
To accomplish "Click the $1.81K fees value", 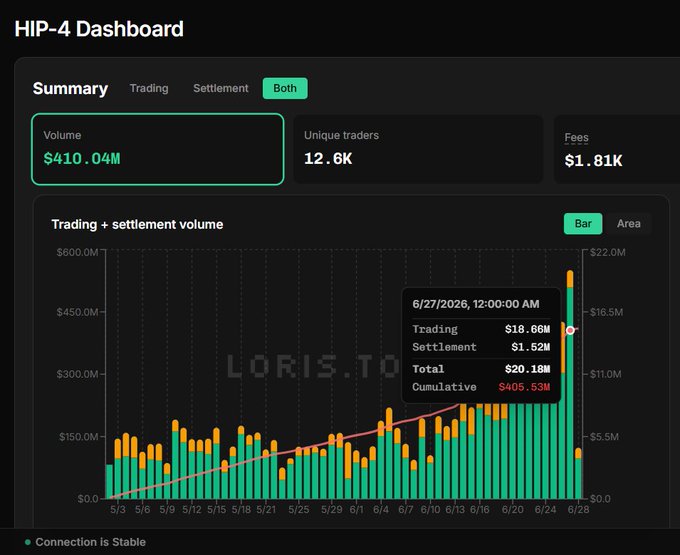I will tap(593, 161).
